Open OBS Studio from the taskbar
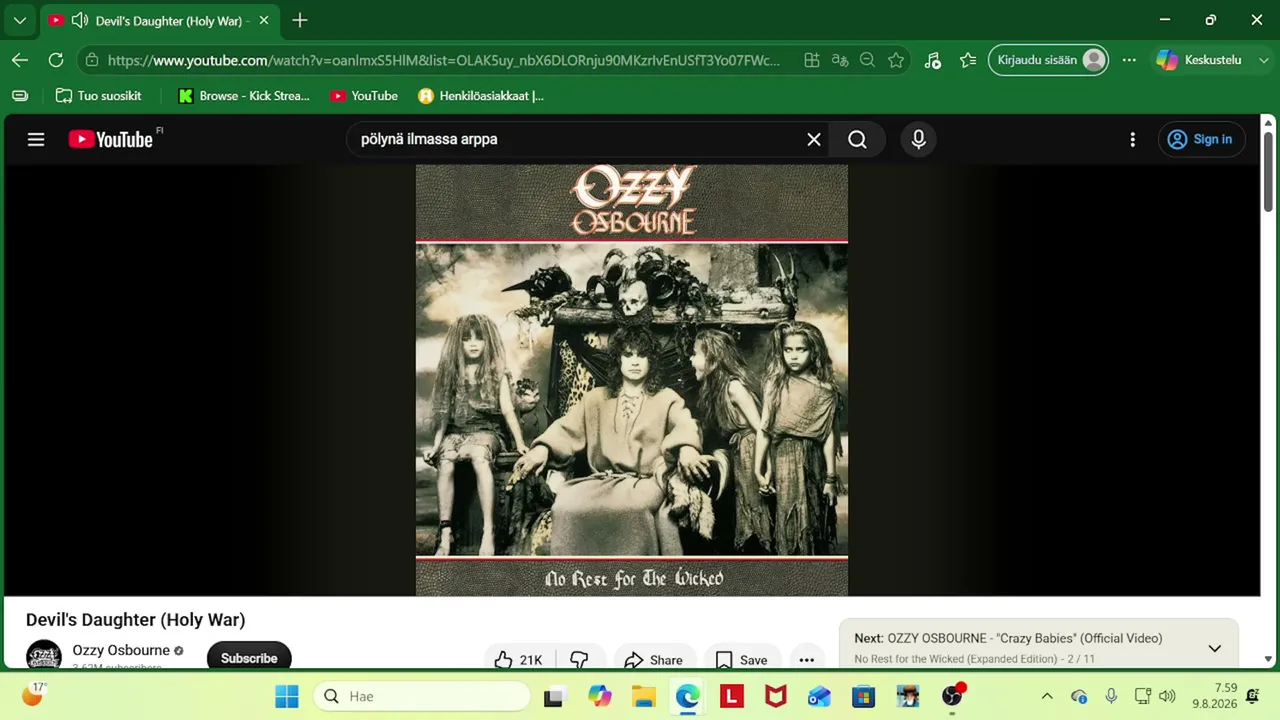 pyautogui.click(x=953, y=696)
